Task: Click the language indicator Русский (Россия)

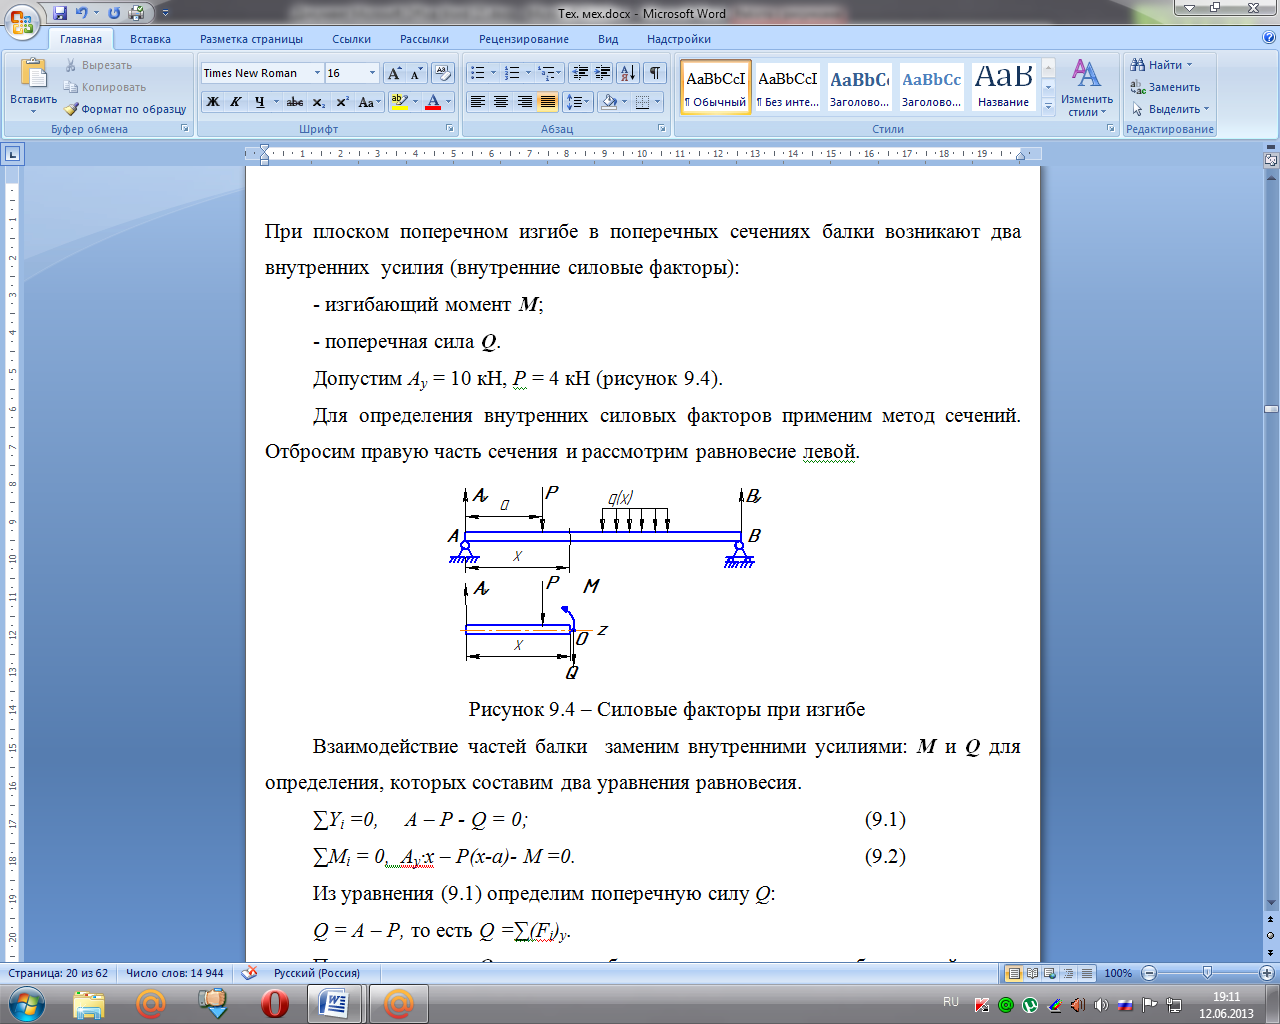Action: click(x=317, y=973)
